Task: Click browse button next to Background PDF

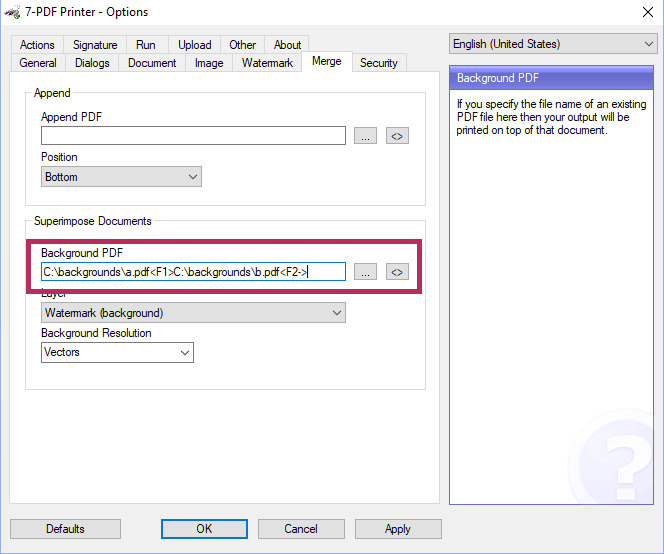Action: point(365,272)
